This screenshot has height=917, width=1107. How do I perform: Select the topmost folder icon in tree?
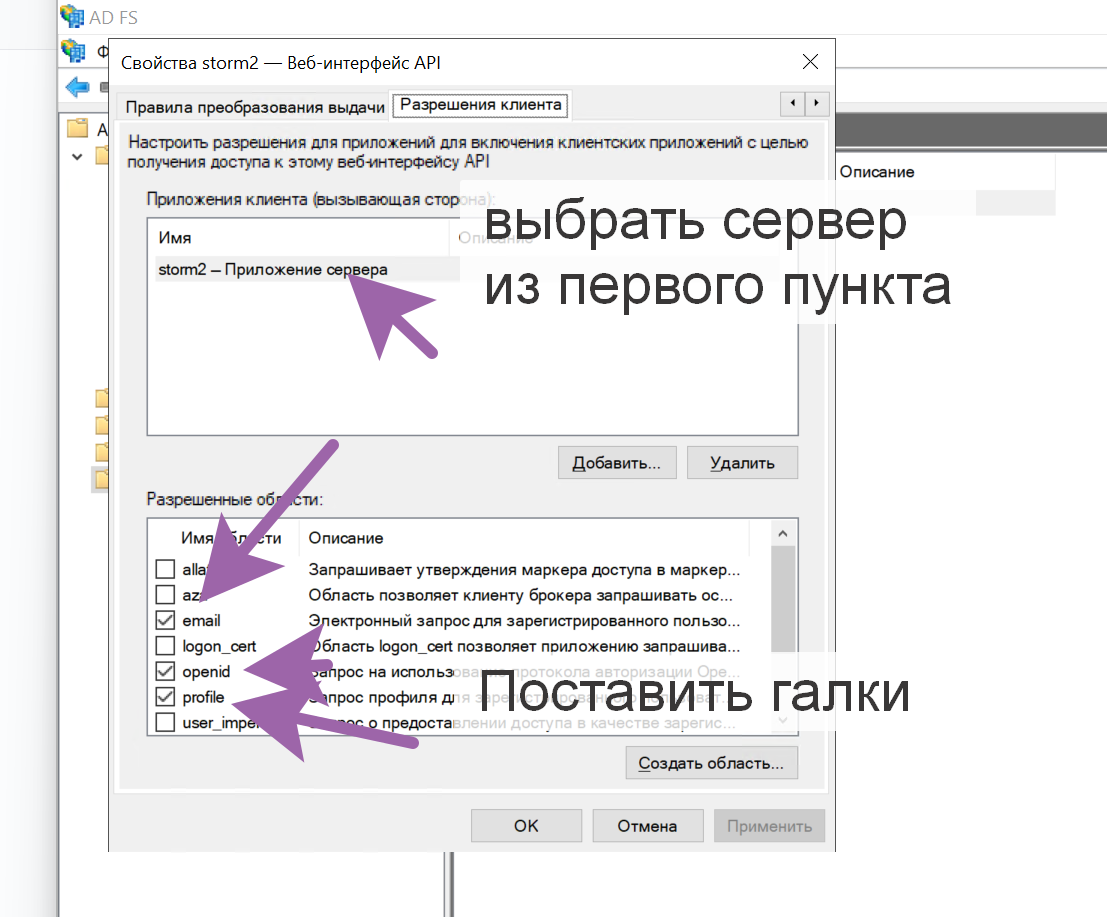coord(78,129)
